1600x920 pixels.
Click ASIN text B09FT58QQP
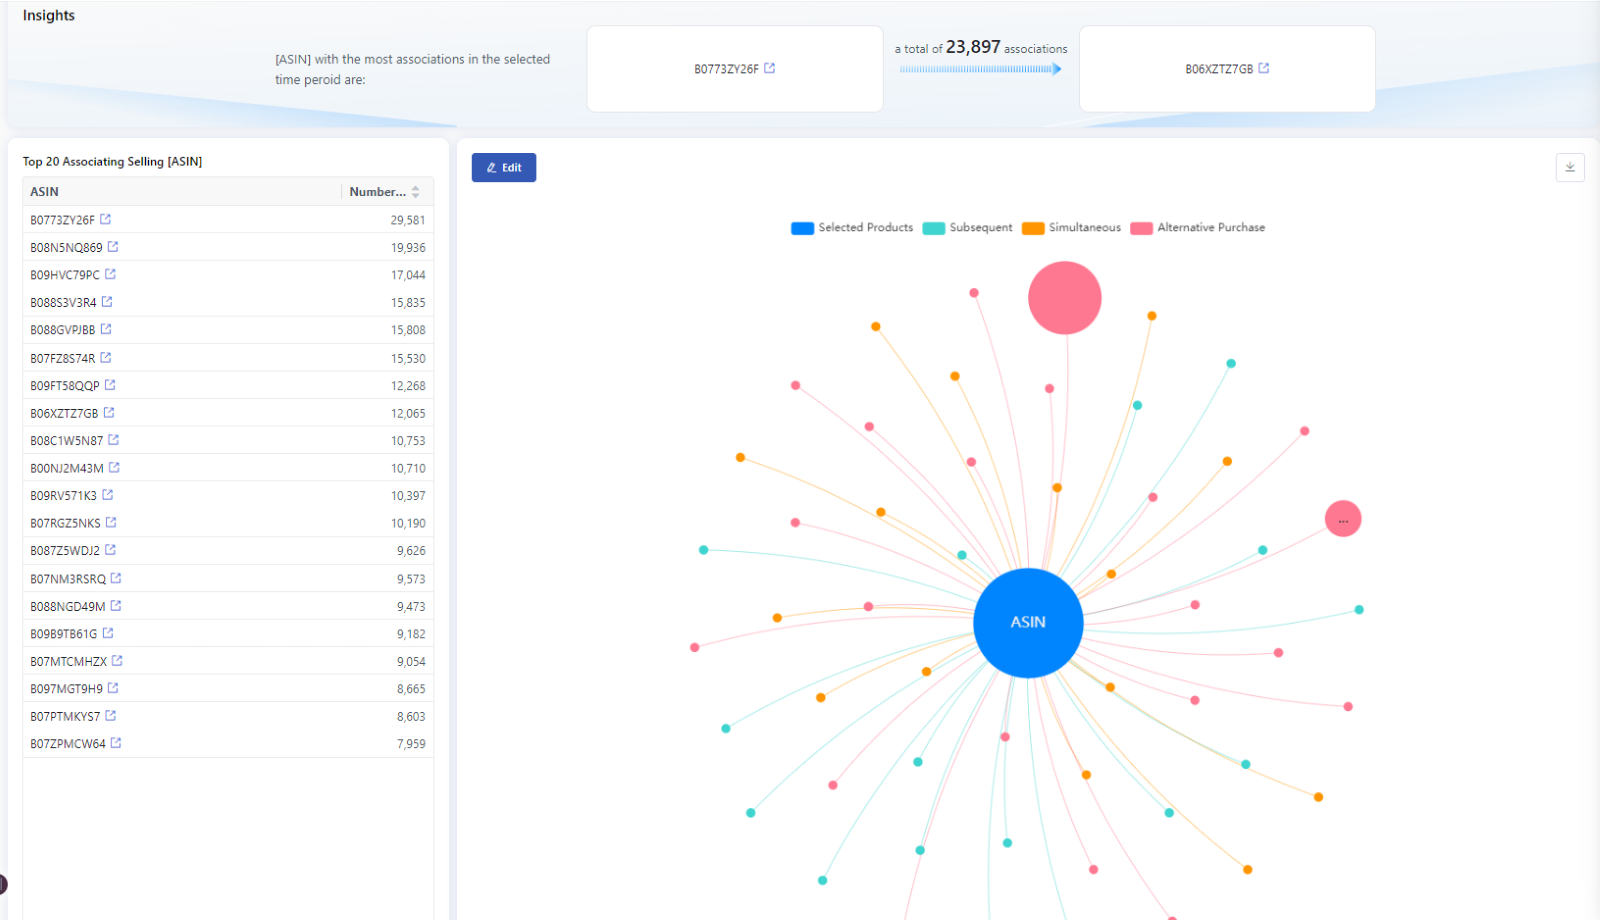[x=65, y=385]
